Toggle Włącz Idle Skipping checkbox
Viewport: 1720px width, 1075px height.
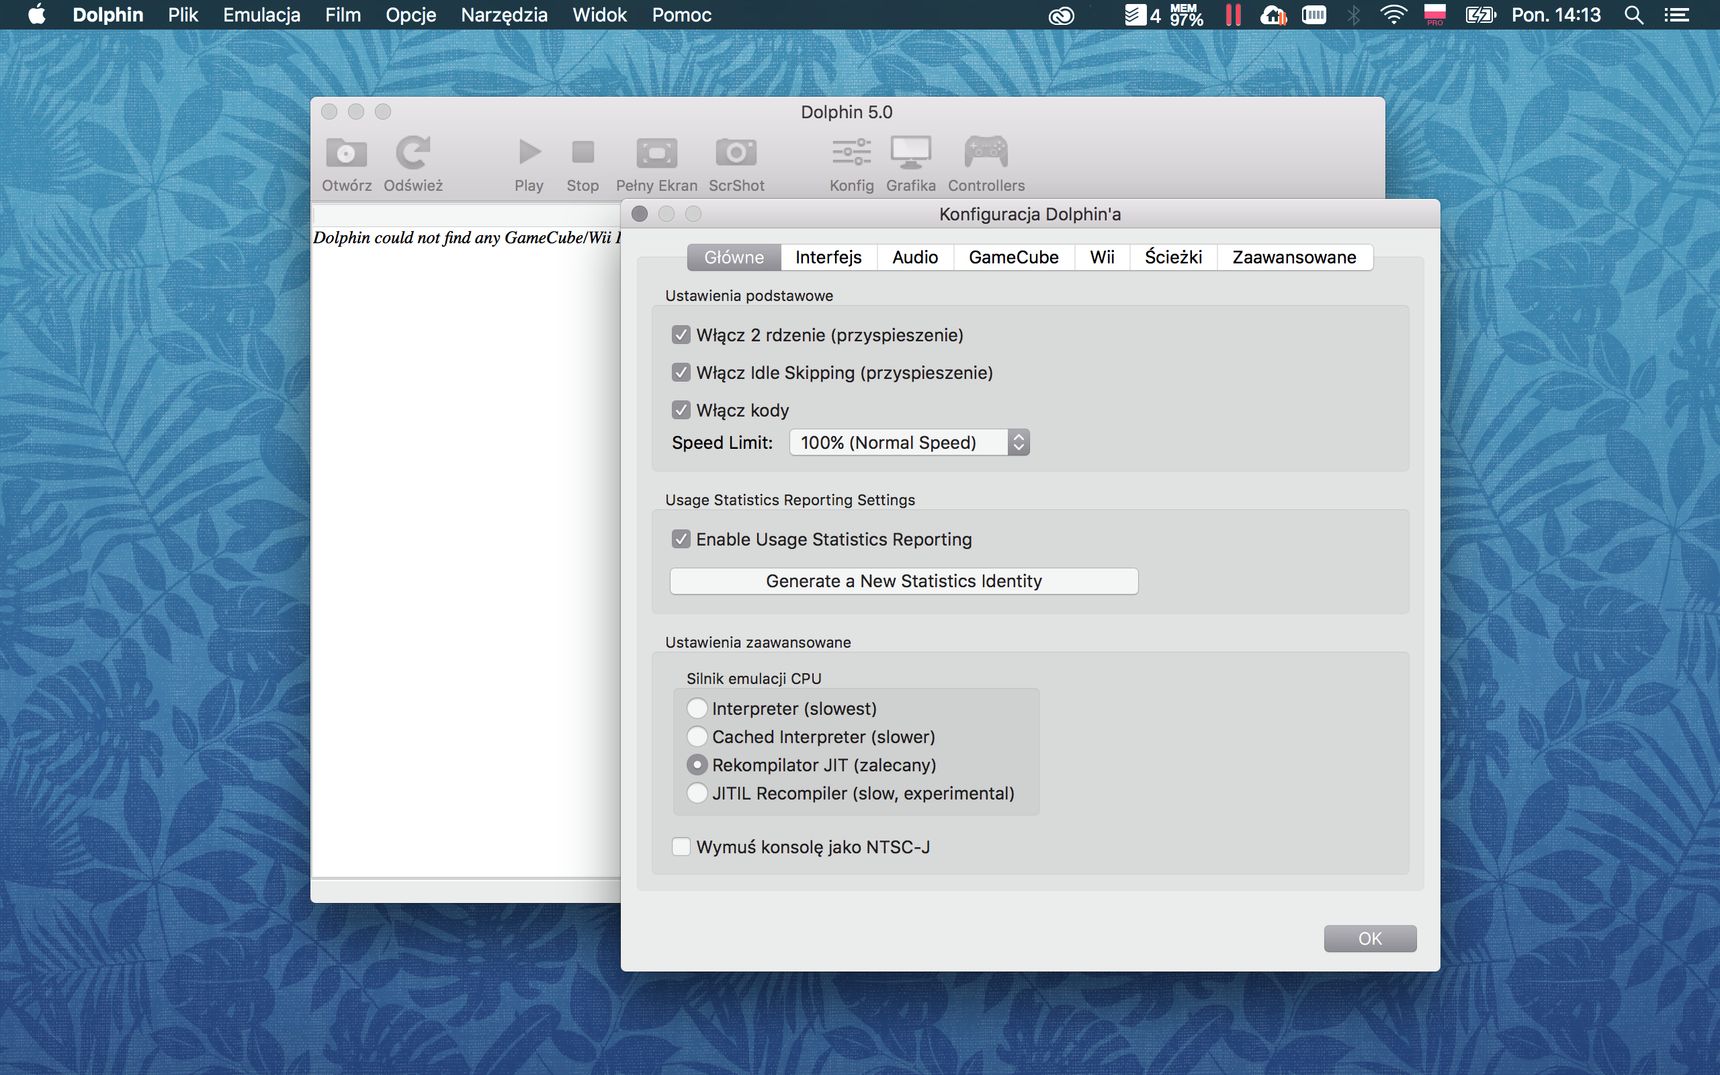pyautogui.click(x=681, y=372)
